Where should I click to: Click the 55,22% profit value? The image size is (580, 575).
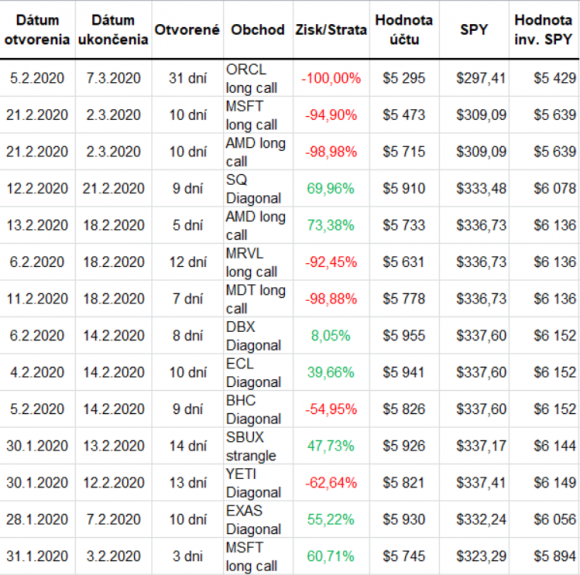[331, 520]
